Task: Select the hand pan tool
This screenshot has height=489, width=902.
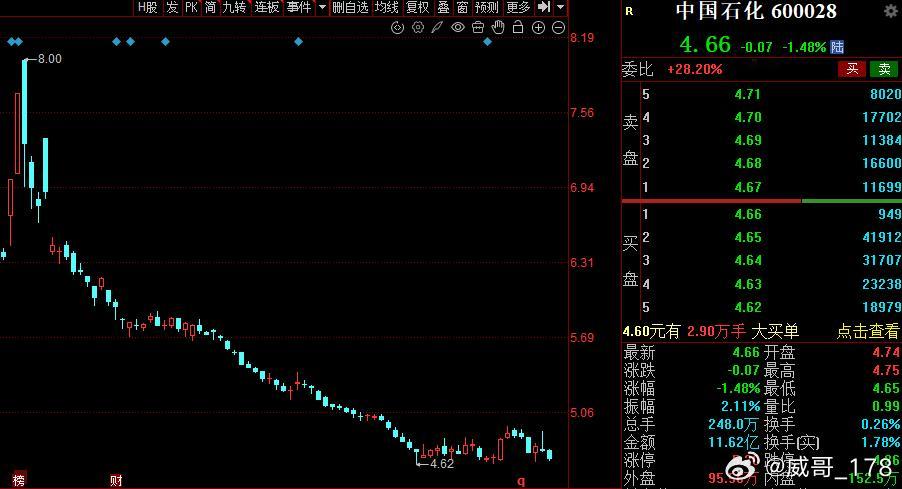Action: tap(498, 27)
